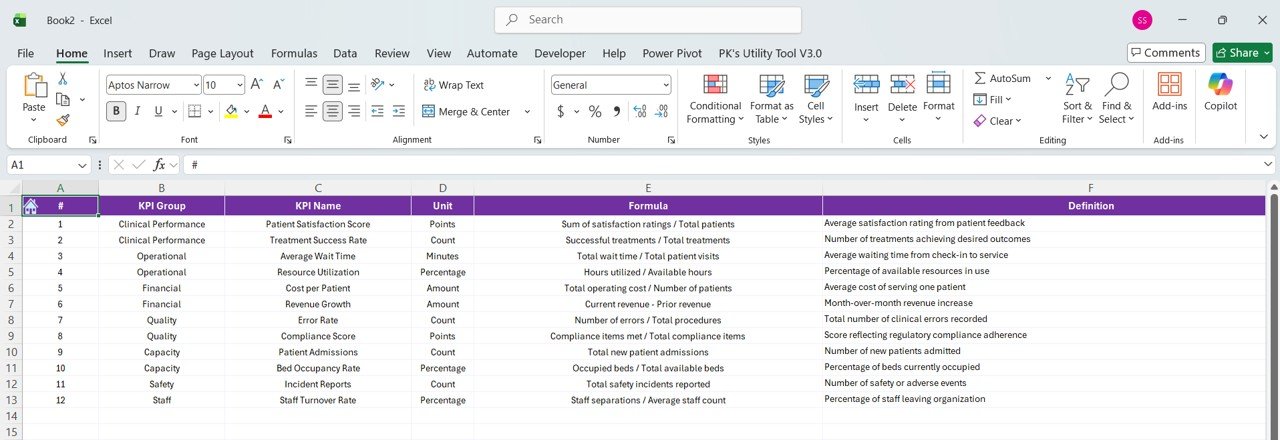Apply the Percent Style format
The height and width of the screenshot is (440, 1280).
click(595, 111)
